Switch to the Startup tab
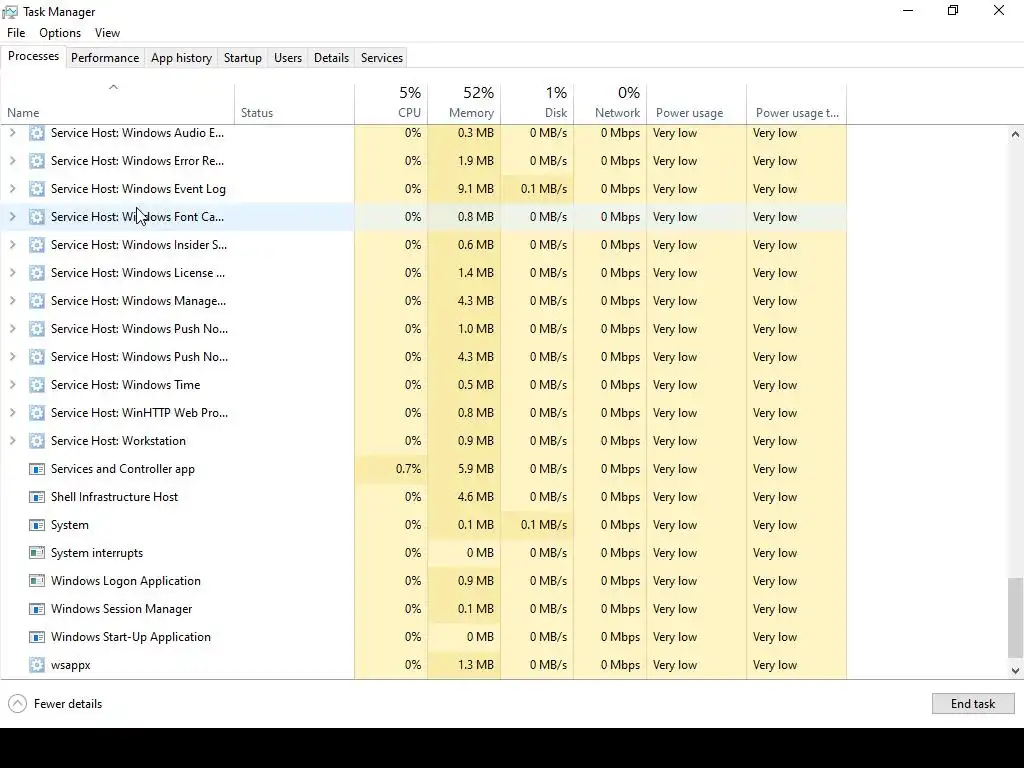Viewport: 1024px width, 768px height. tap(243, 57)
